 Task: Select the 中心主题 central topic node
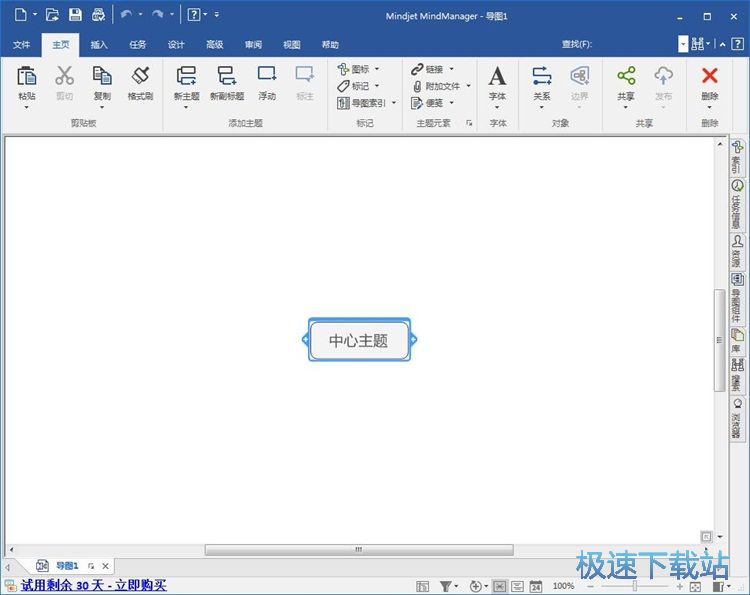tap(359, 340)
